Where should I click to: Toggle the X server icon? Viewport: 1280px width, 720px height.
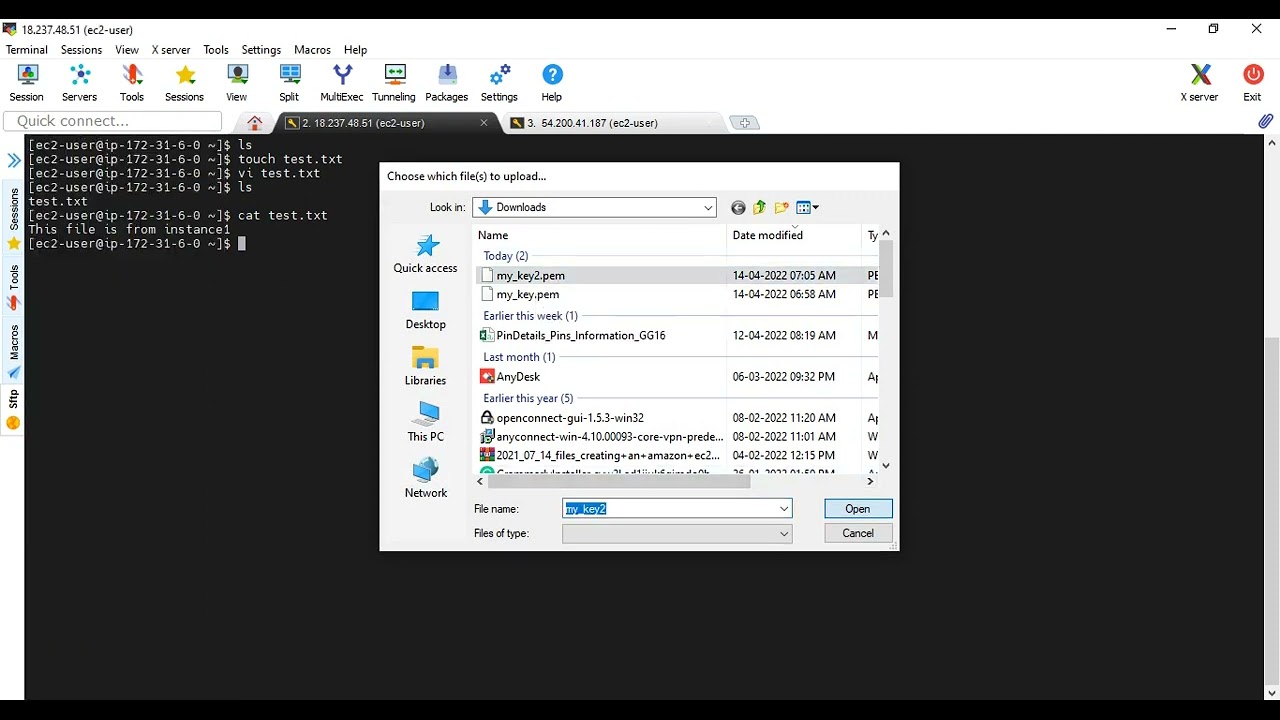point(1200,83)
